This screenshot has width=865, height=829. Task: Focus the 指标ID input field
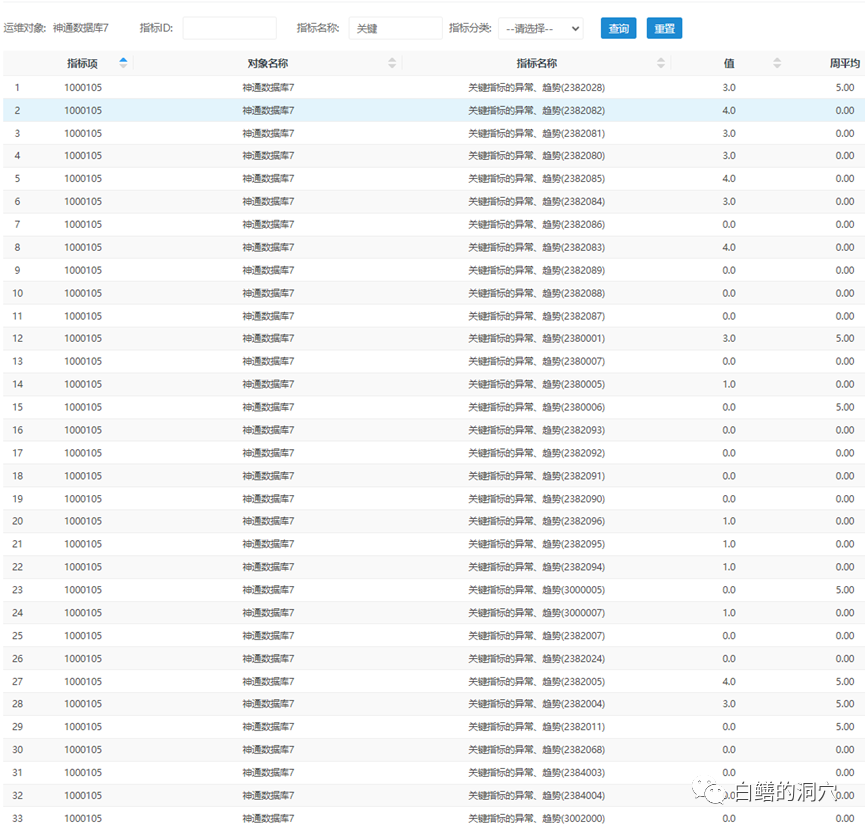coord(229,29)
